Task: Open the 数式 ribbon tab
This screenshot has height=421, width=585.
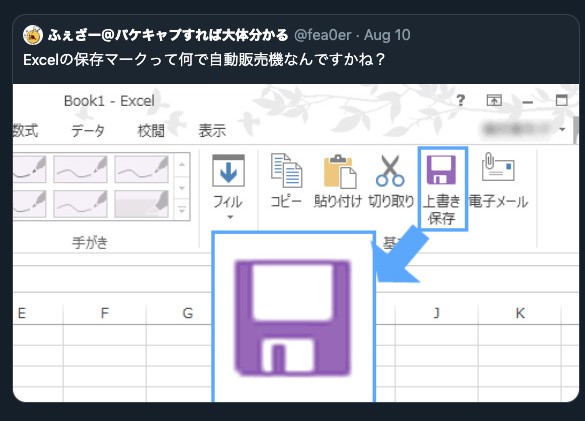Action: point(25,131)
